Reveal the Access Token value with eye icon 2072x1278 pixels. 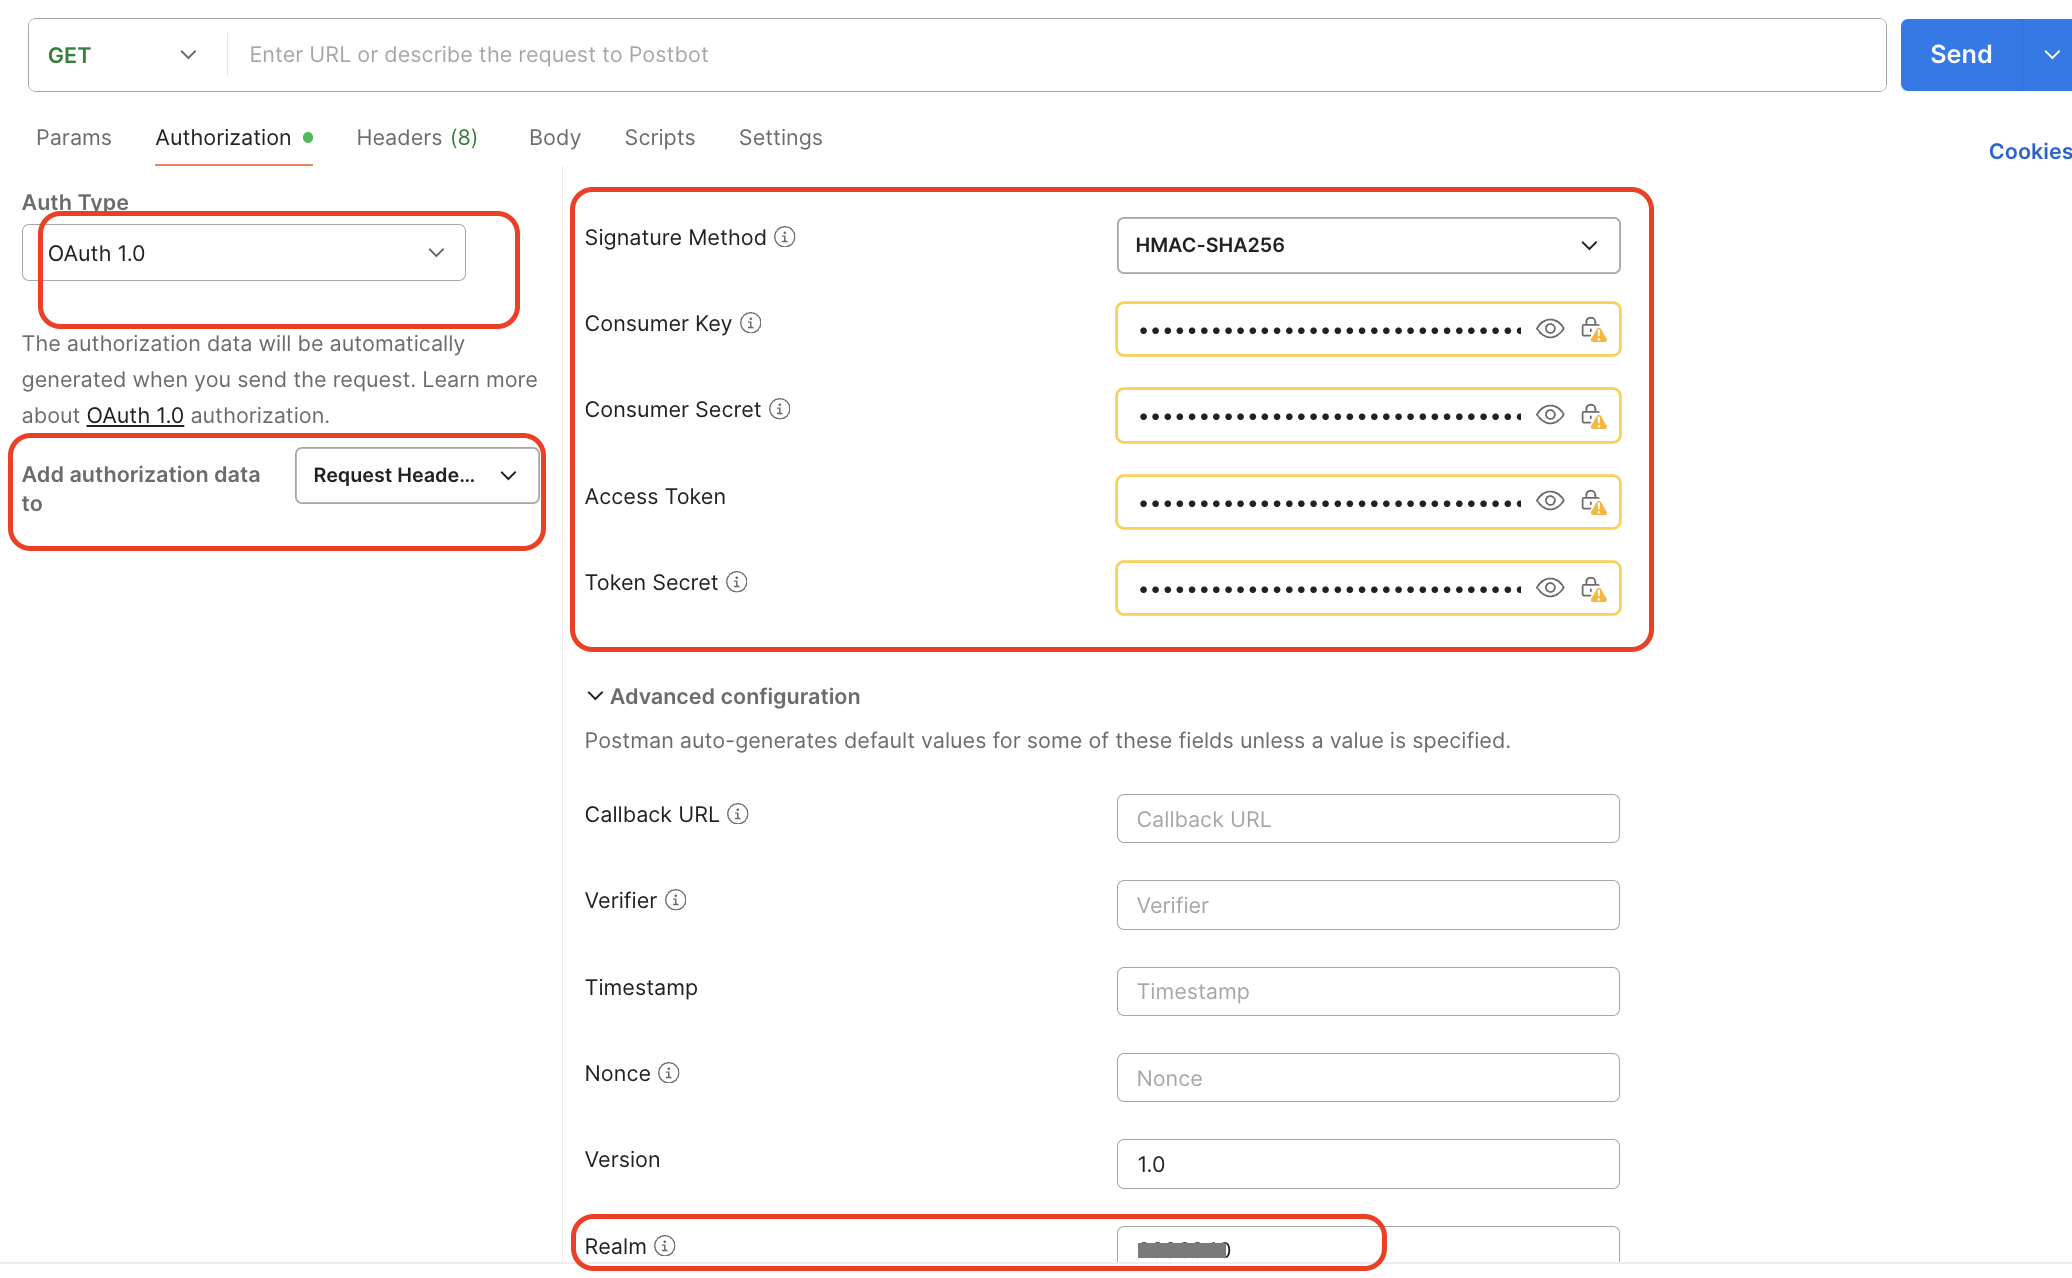(1550, 501)
